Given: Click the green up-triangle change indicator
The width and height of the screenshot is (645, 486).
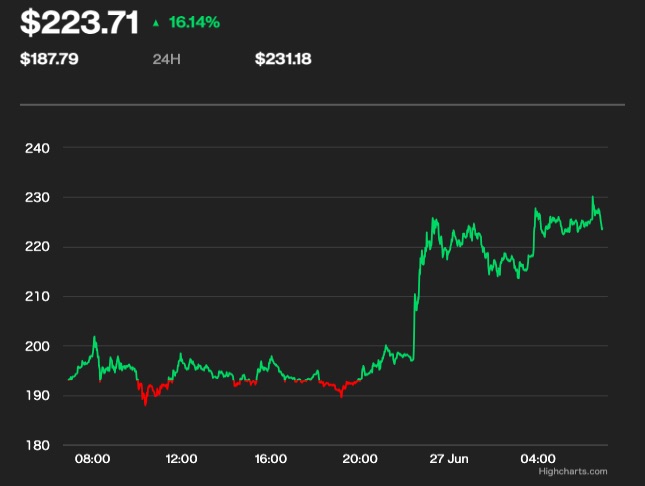Looking at the screenshot, I should 155,21.
